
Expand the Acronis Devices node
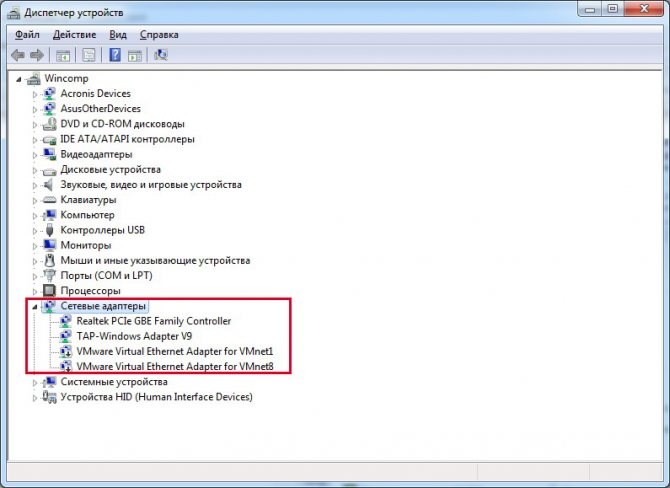[x=35, y=94]
